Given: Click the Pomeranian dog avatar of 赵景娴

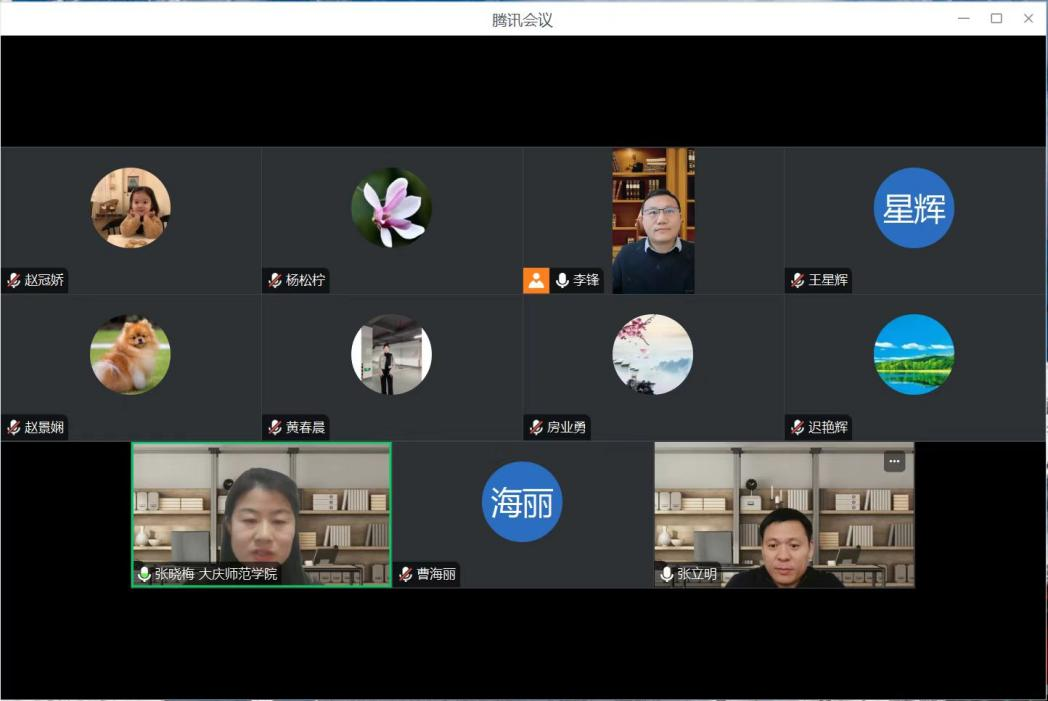Looking at the screenshot, I should pos(130,355).
